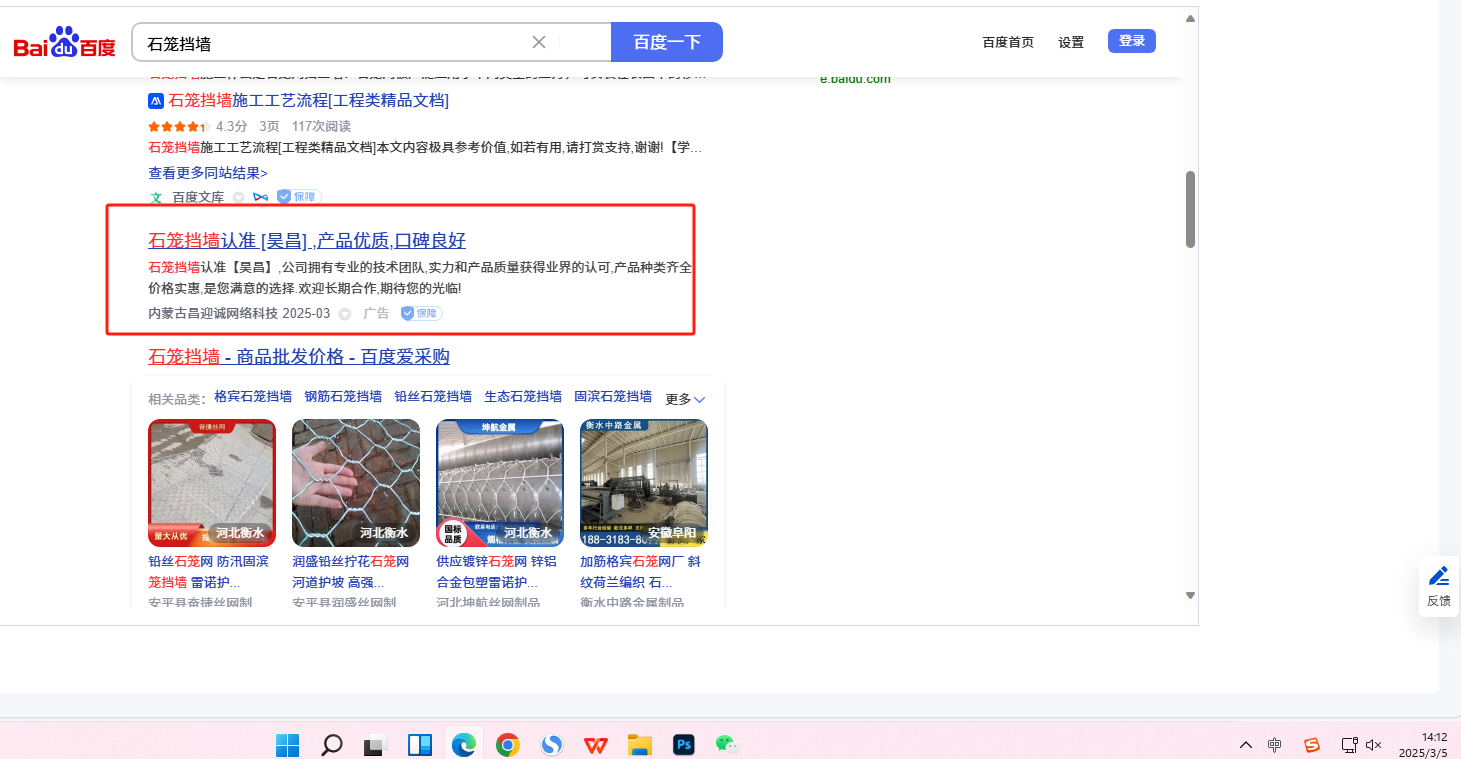Viewport: 1461px width, 759px height.
Task: Click the 保障 shield badge on the 昊昌 ad
Action: coord(421,313)
